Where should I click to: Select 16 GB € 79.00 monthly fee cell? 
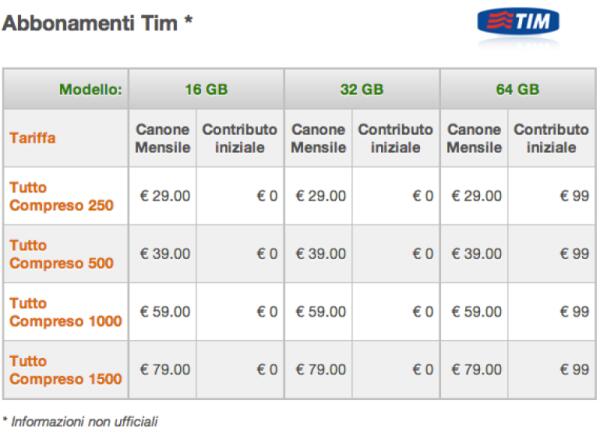click(163, 370)
